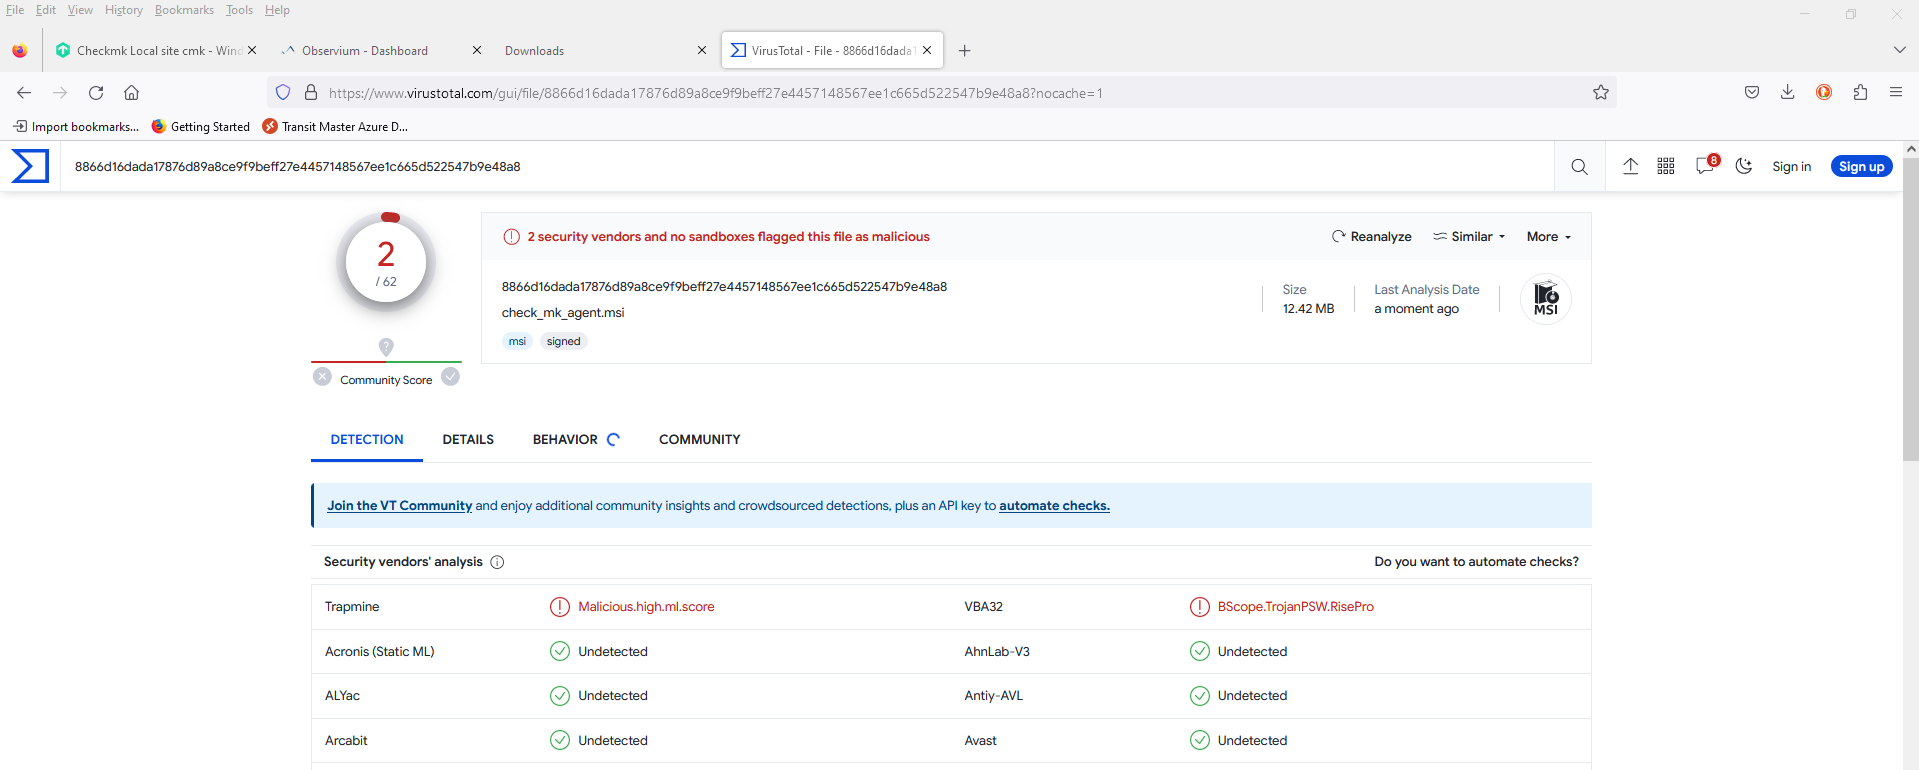The image size is (1919, 770).
Task: Switch to the COMMUNITY tab
Action: (700, 440)
